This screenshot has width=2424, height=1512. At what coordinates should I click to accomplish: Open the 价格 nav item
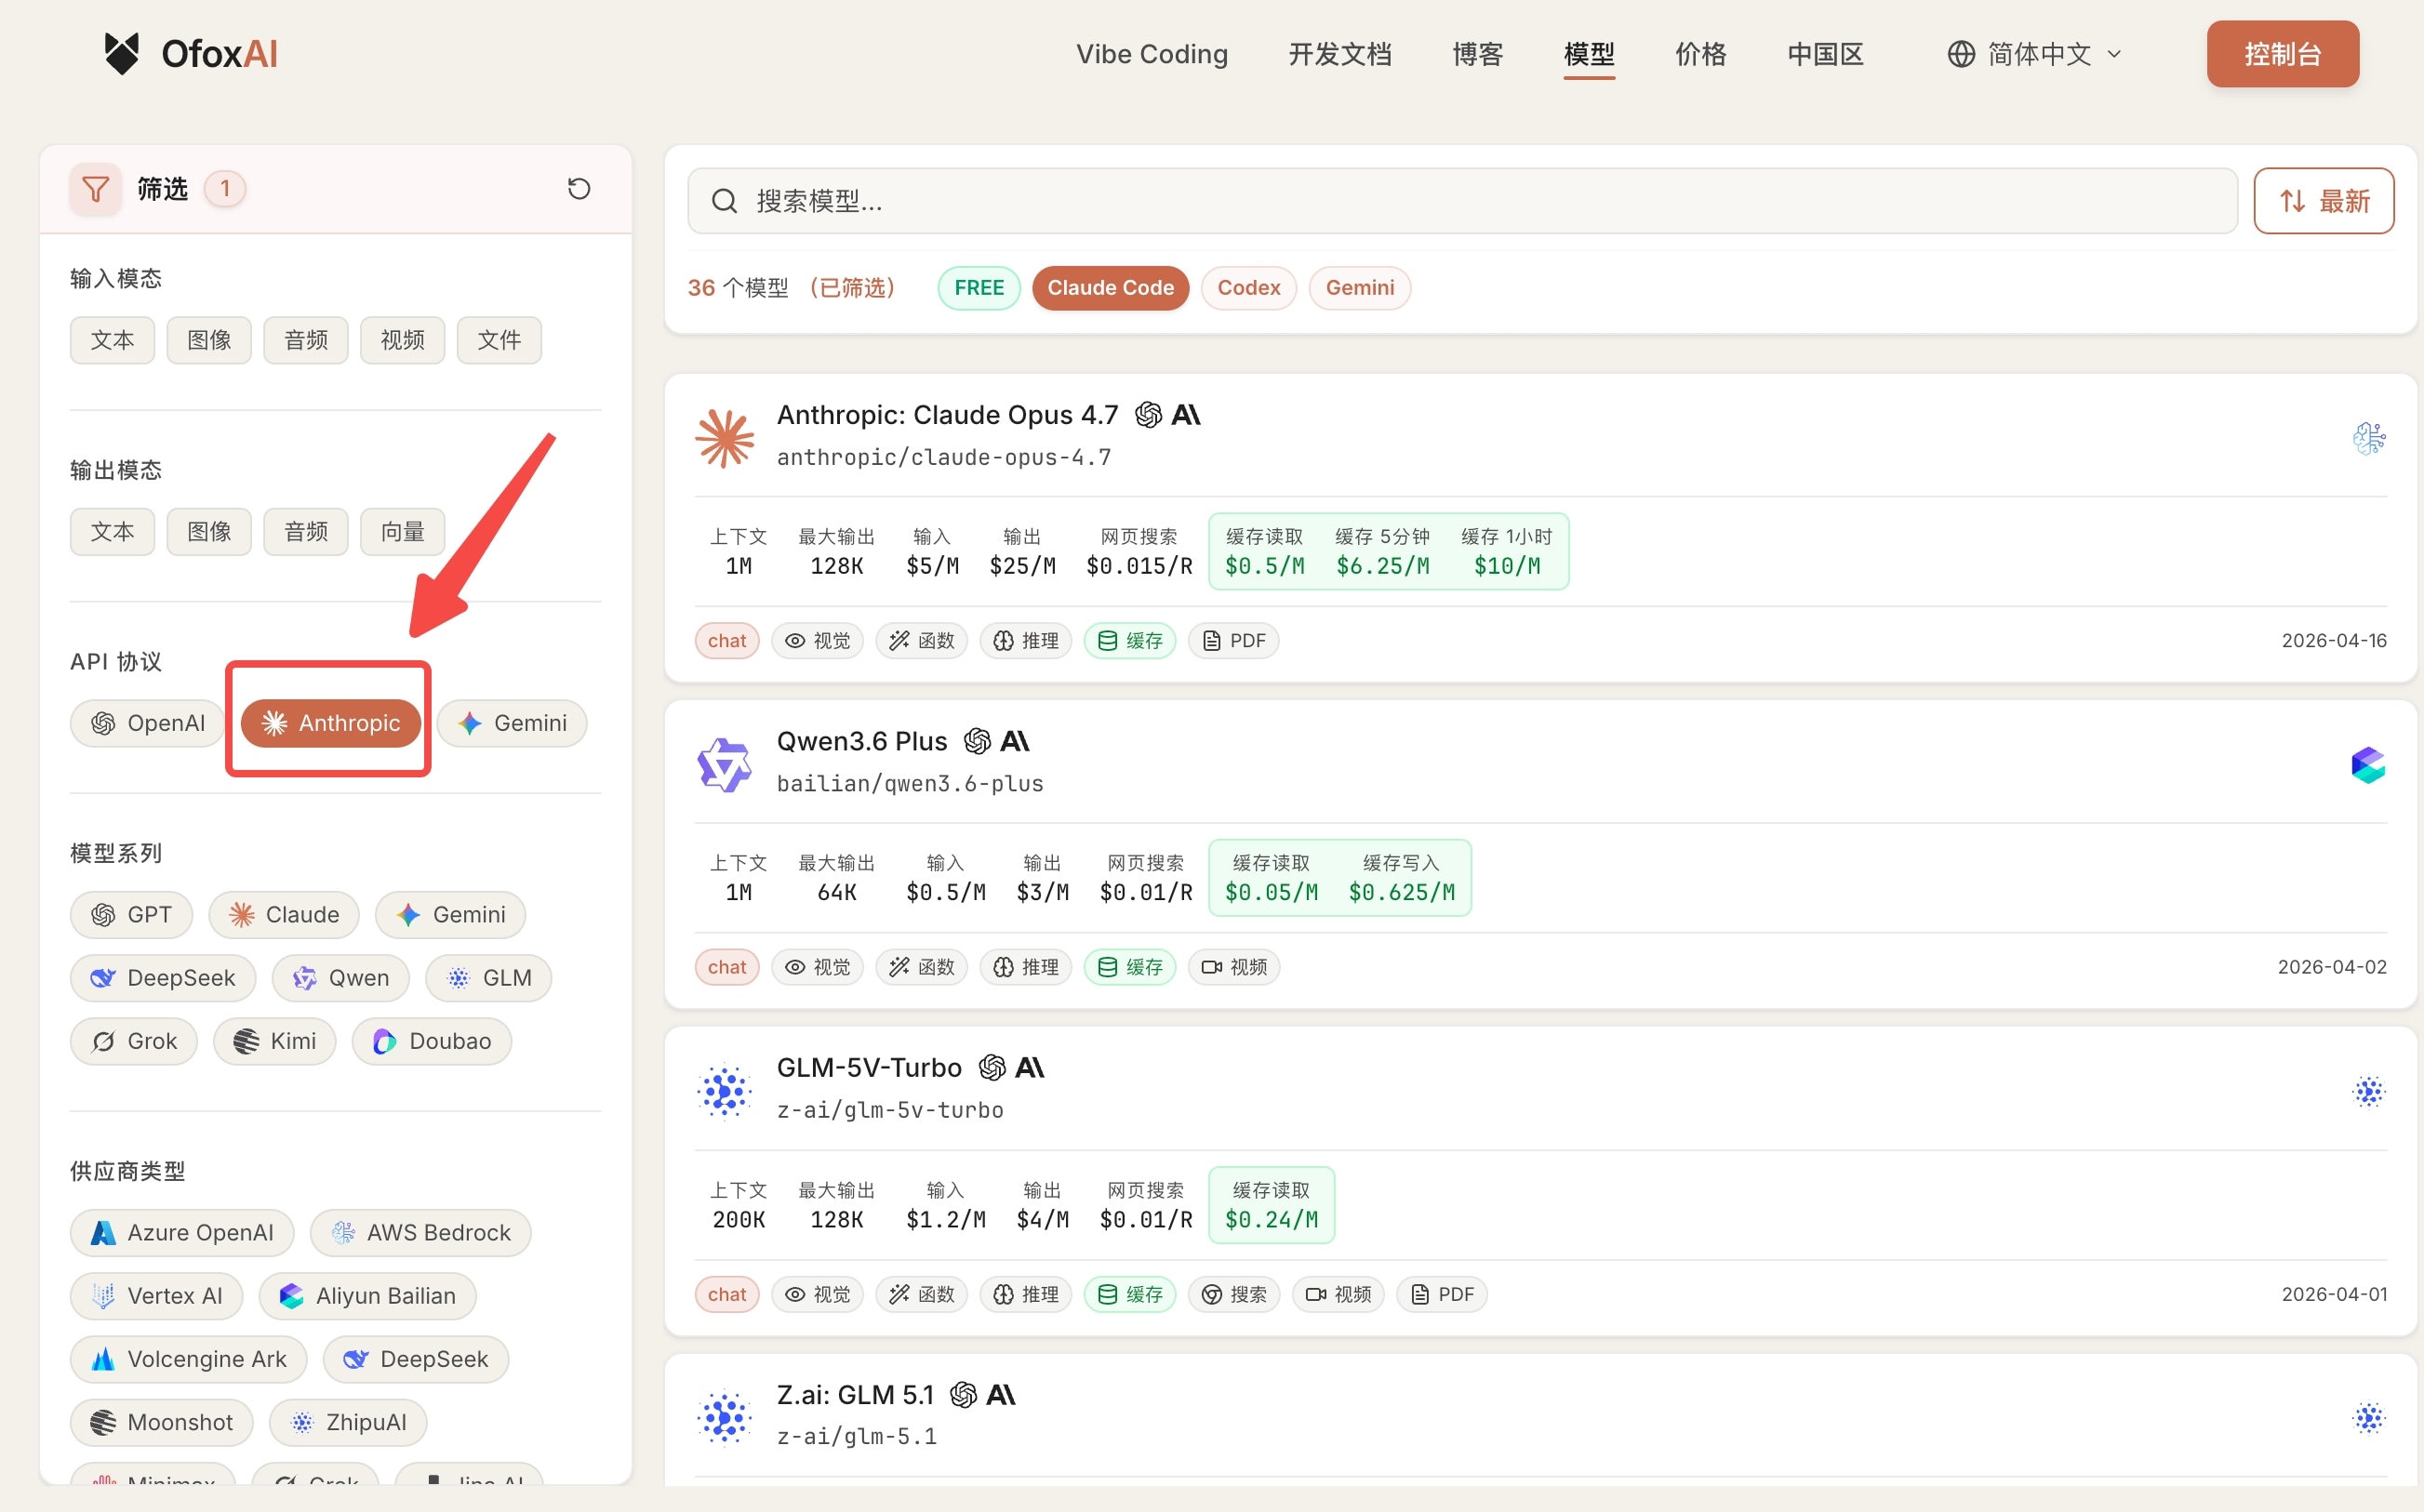(1700, 54)
